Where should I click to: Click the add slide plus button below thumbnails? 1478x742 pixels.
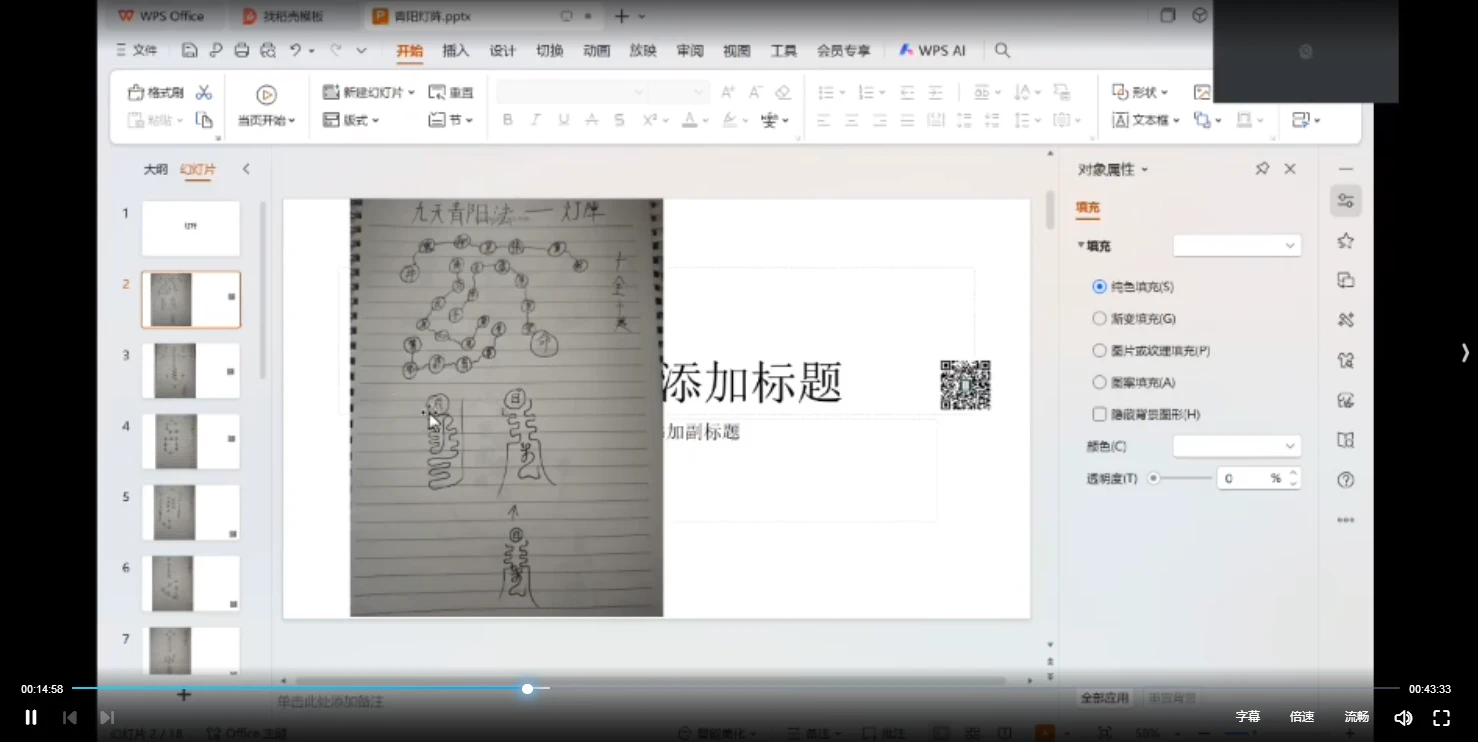(x=184, y=694)
